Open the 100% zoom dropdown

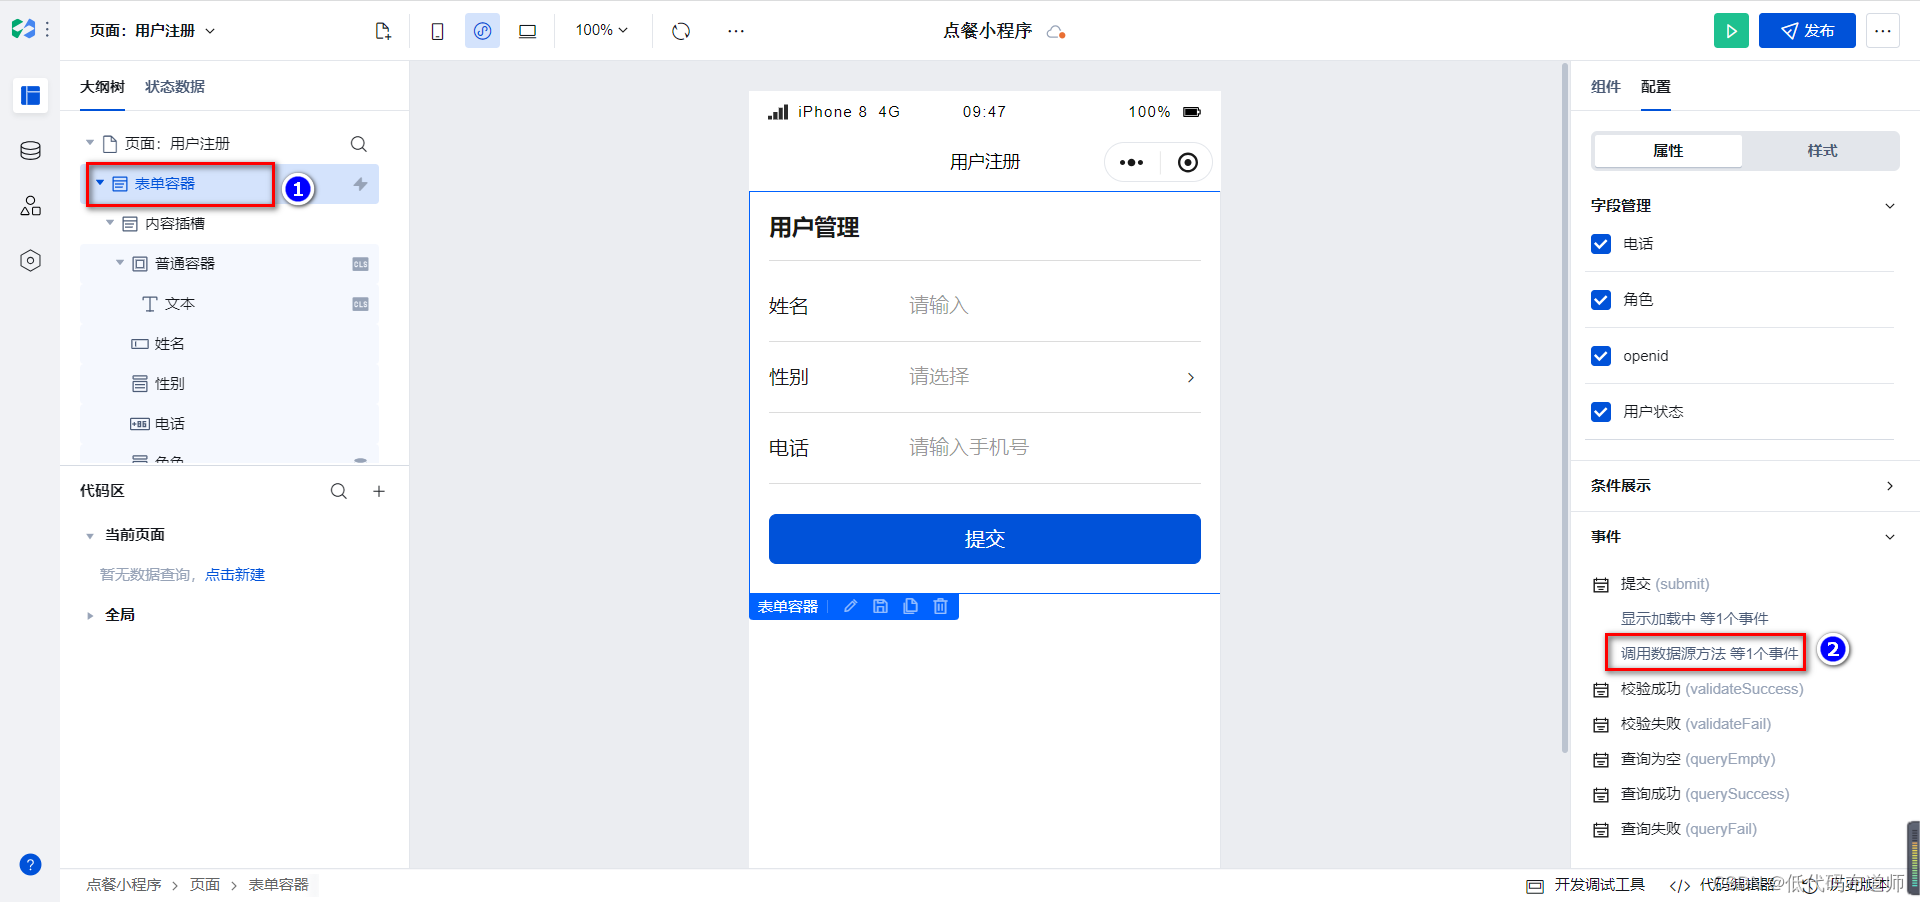coord(602,31)
